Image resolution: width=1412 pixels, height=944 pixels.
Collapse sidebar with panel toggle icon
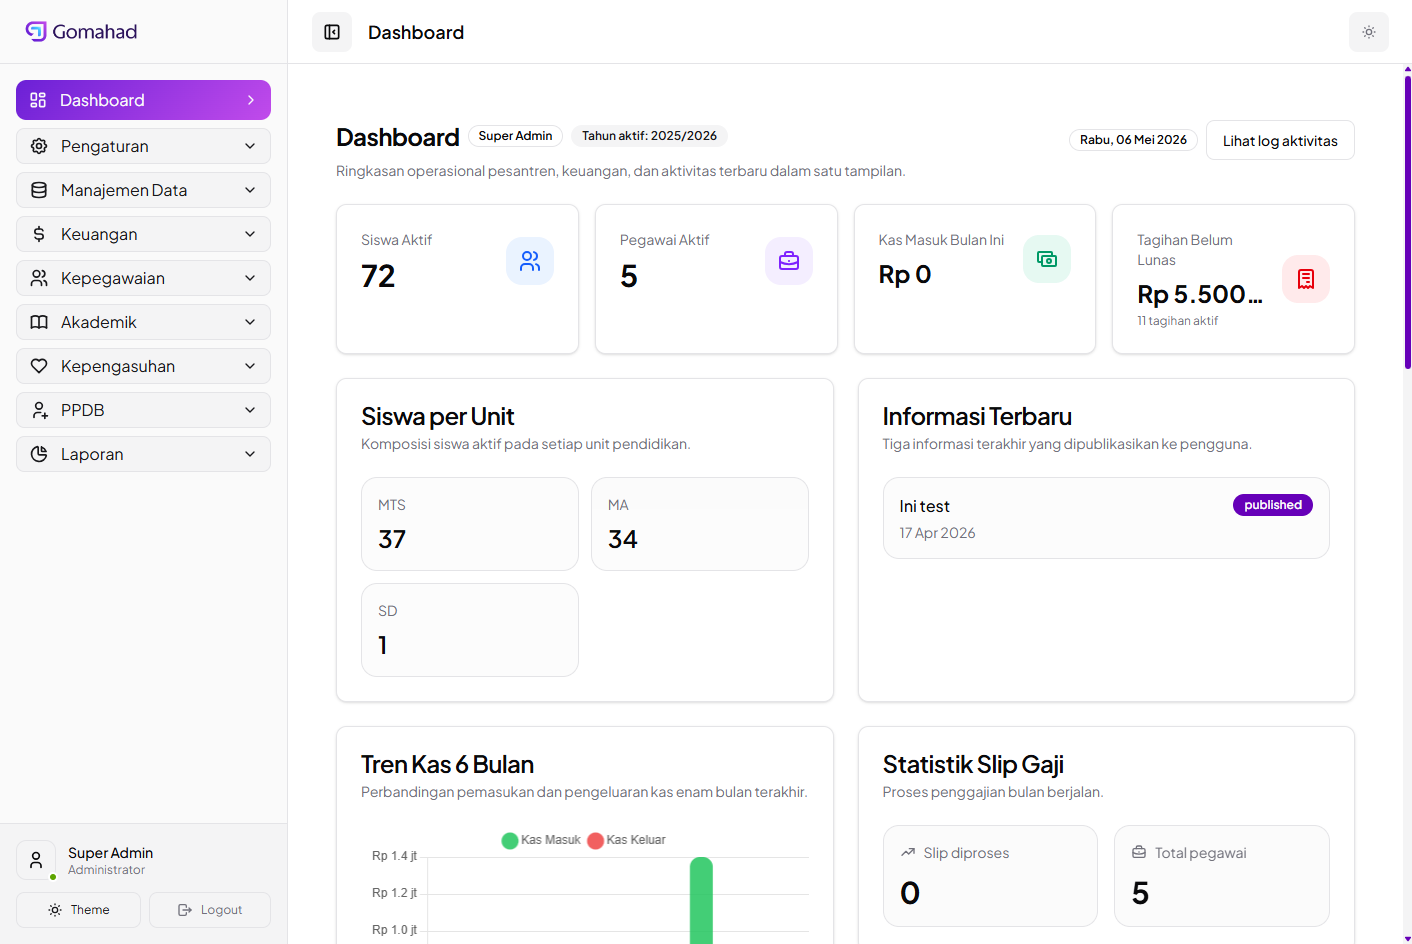pyautogui.click(x=332, y=32)
